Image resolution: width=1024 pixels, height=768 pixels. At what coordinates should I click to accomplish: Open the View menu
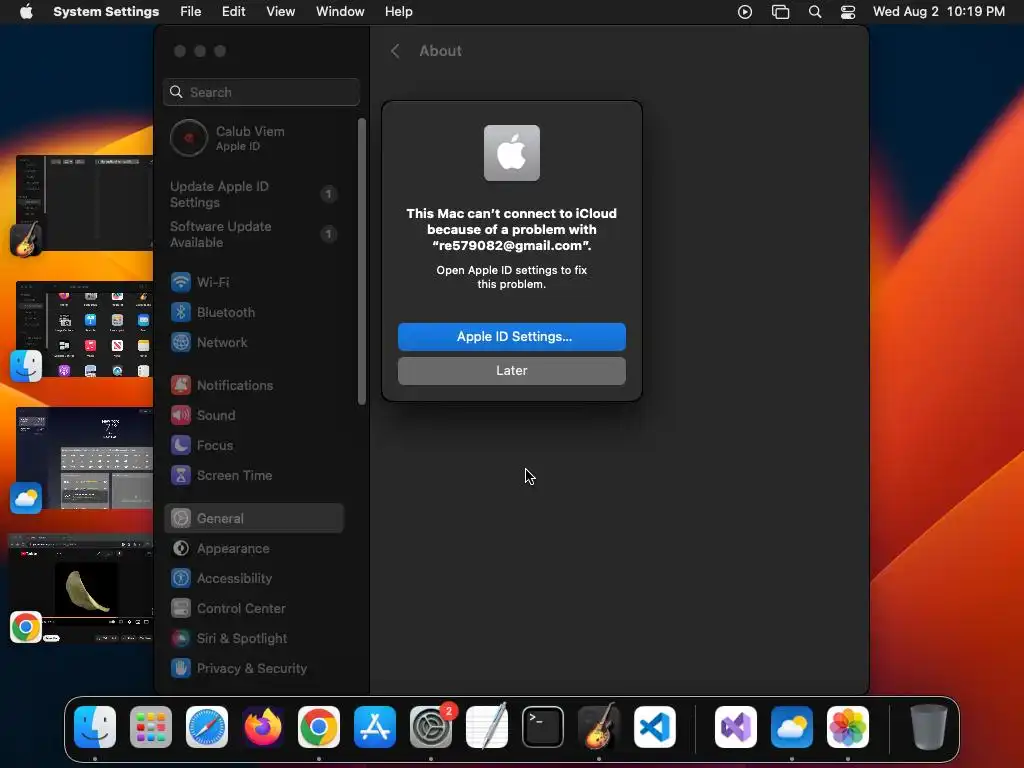click(281, 12)
